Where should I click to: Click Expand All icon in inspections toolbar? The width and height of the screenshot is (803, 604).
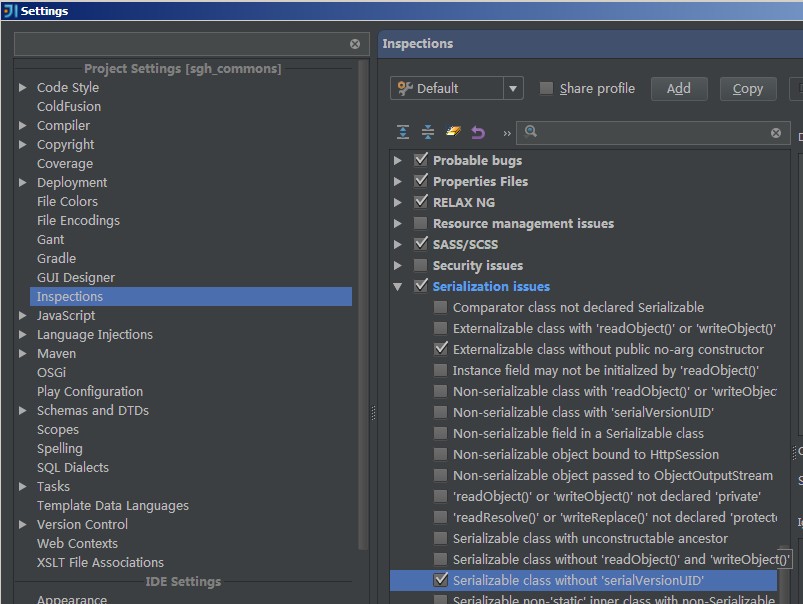(x=403, y=132)
